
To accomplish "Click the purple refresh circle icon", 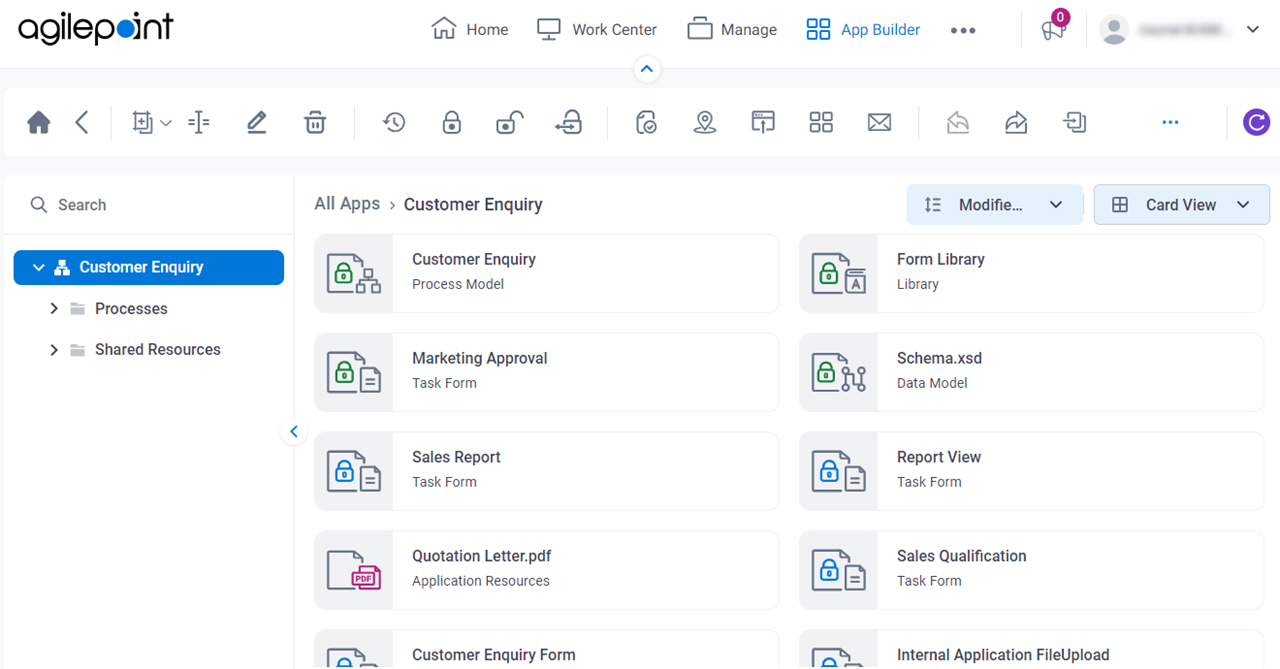I will pos(1256,123).
